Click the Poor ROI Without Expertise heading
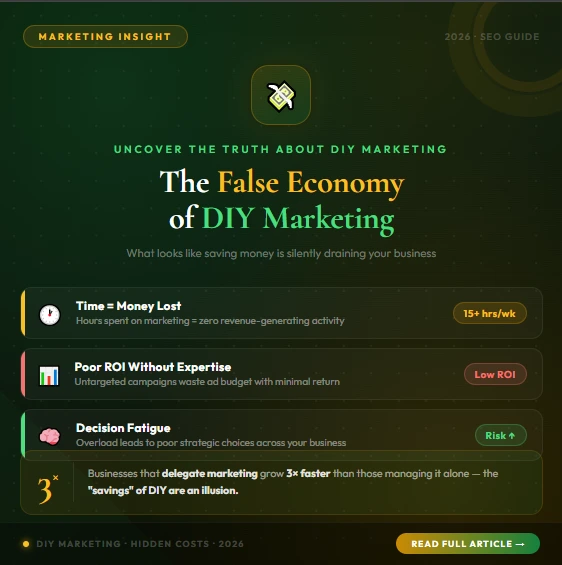The width and height of the screenshot is (562, 565). (x=153, y=367)
